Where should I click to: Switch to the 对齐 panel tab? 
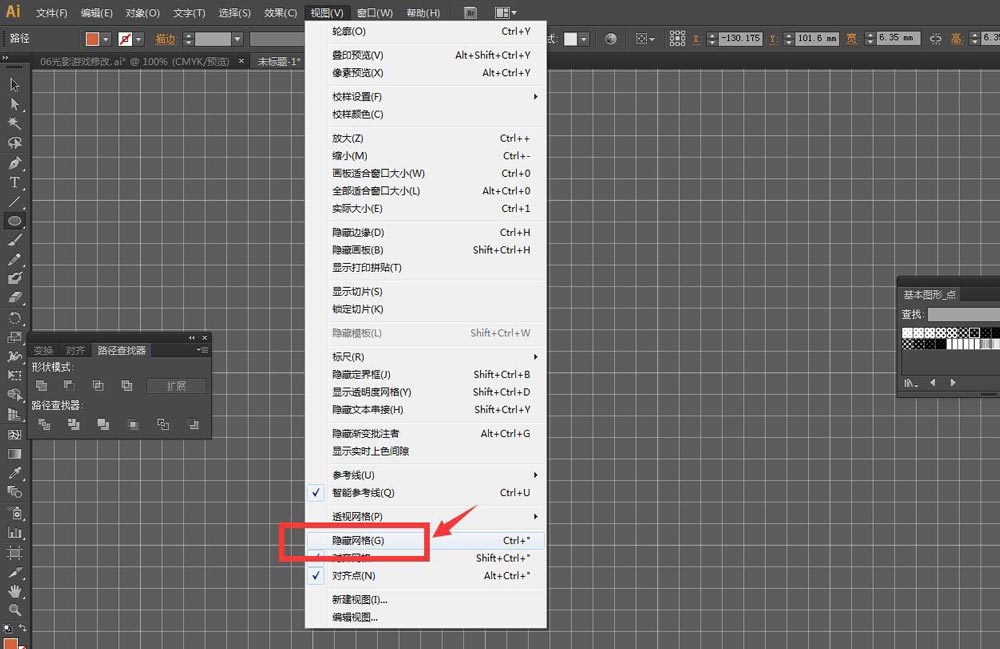pos(74,349)
